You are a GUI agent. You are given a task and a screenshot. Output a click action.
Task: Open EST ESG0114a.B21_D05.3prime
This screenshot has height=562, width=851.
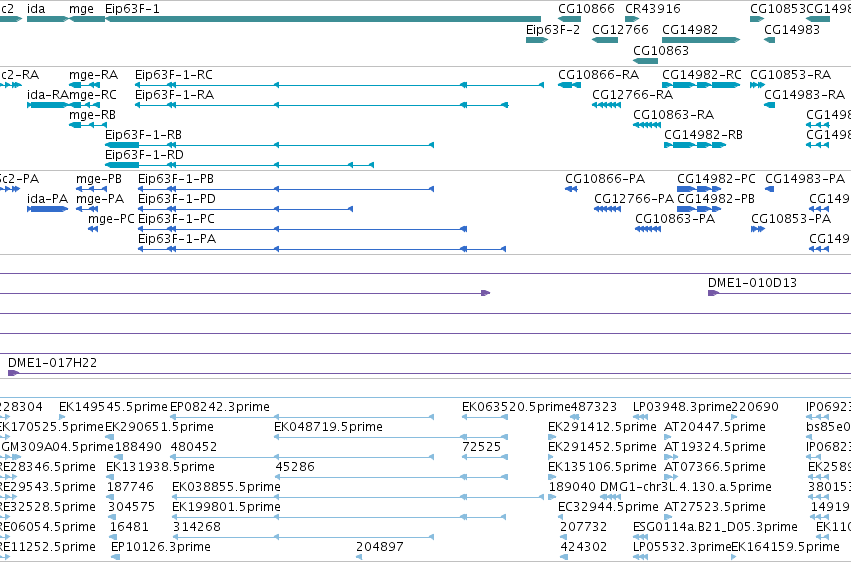640,537
